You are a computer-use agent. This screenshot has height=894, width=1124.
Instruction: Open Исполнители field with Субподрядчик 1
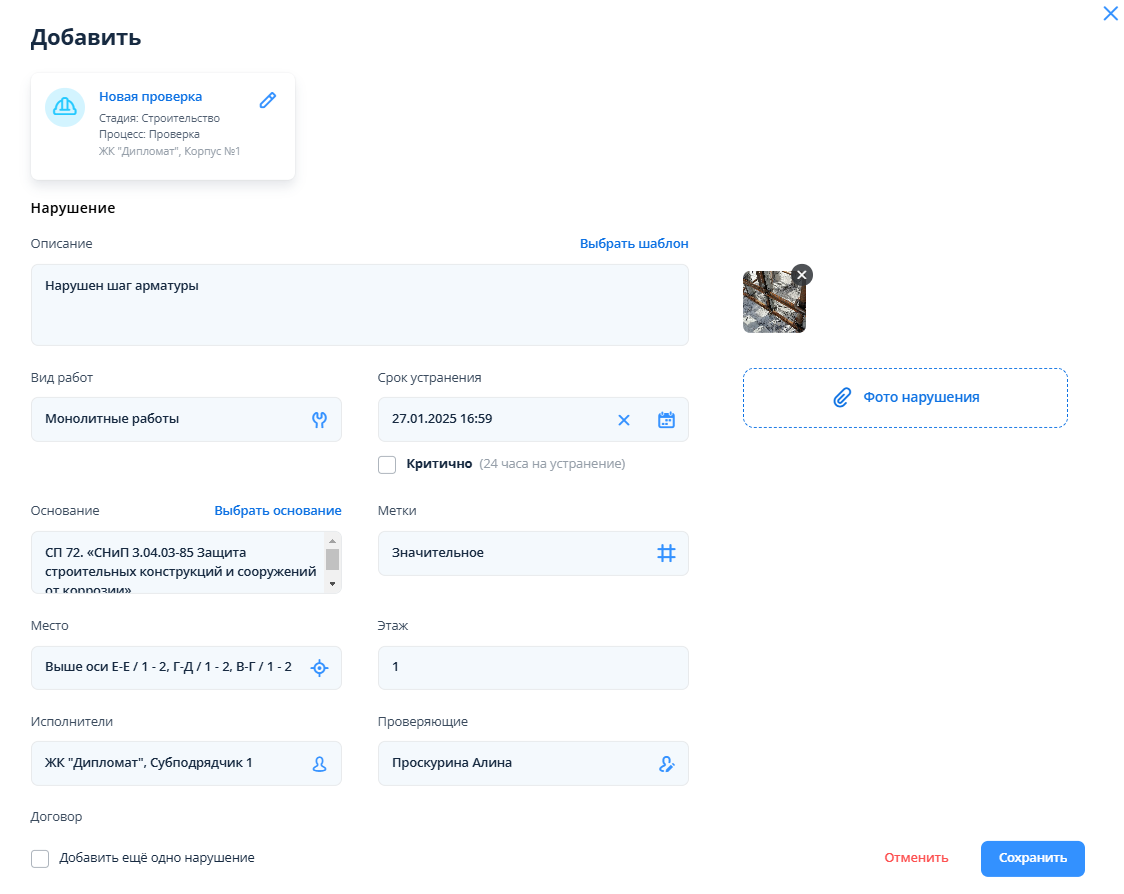[x=170, y=764]
